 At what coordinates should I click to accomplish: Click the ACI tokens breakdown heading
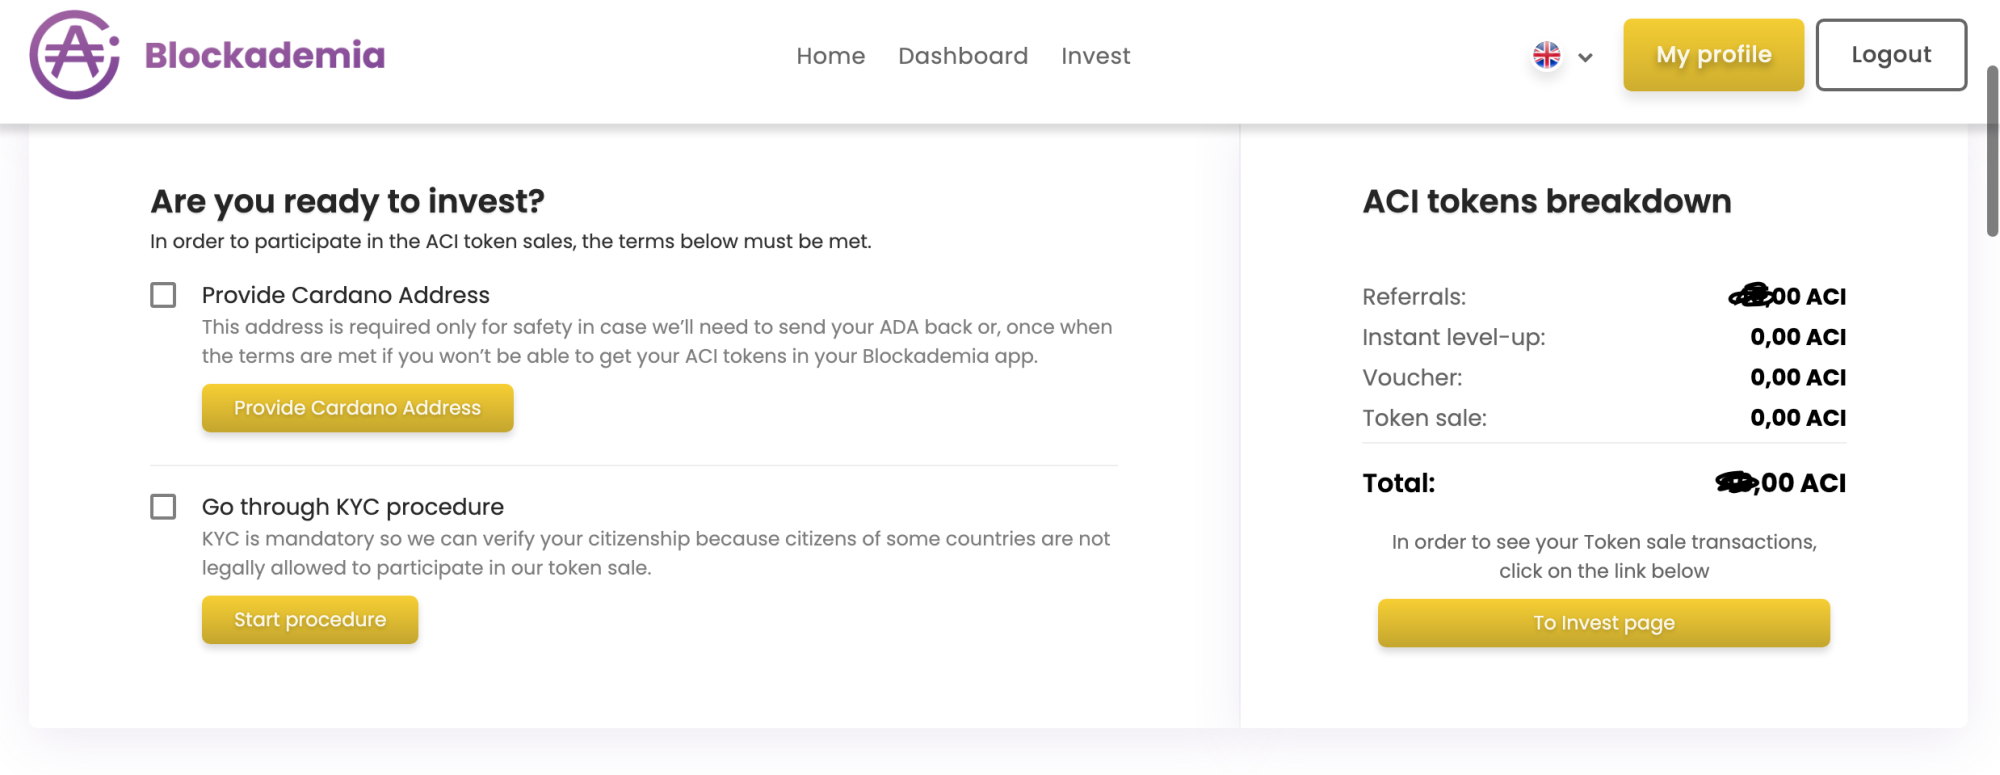[1546, 201]
